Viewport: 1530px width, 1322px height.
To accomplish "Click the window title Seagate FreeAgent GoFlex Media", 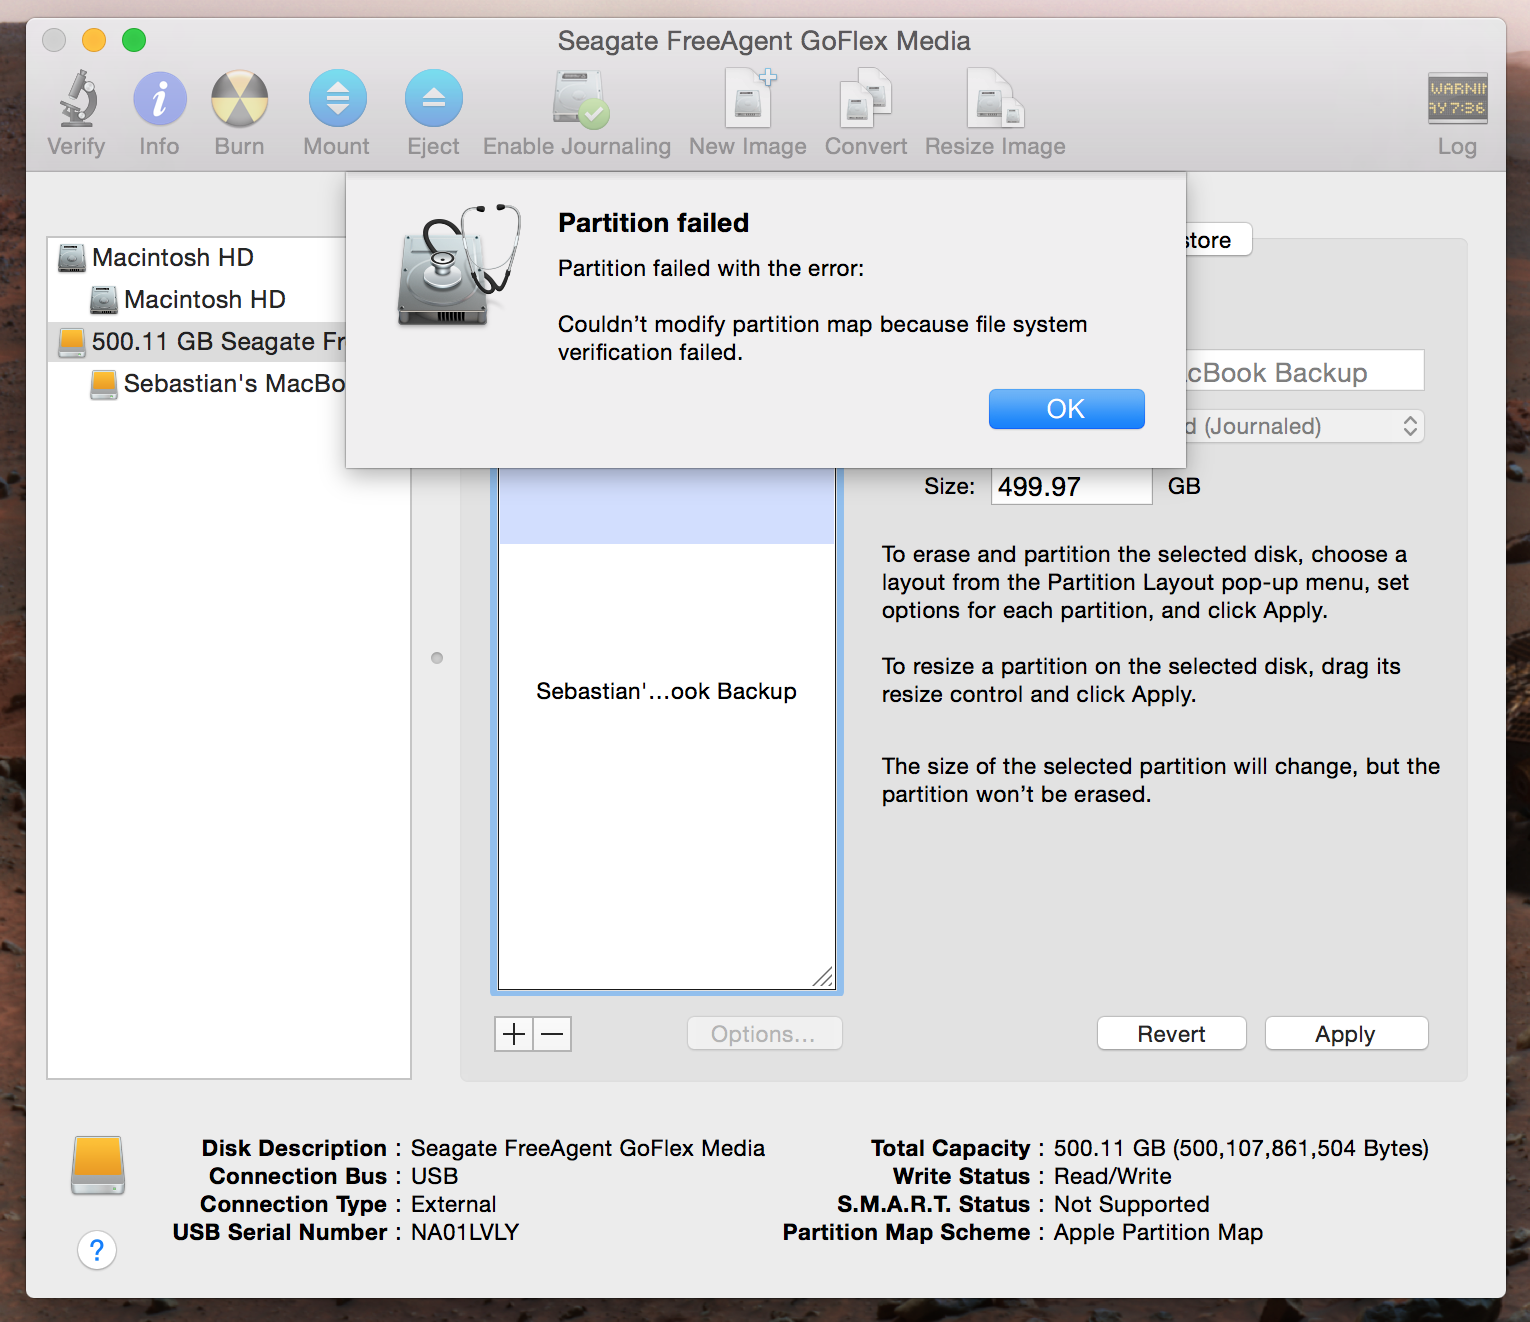I will coord(764,41).
